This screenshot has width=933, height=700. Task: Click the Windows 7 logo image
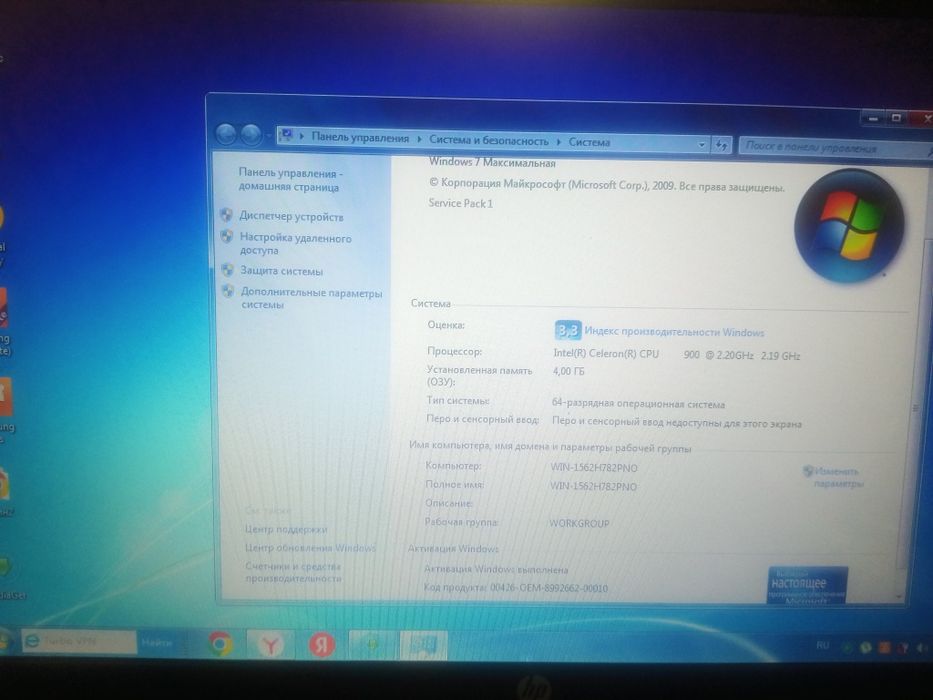click(x=849, y=226)
